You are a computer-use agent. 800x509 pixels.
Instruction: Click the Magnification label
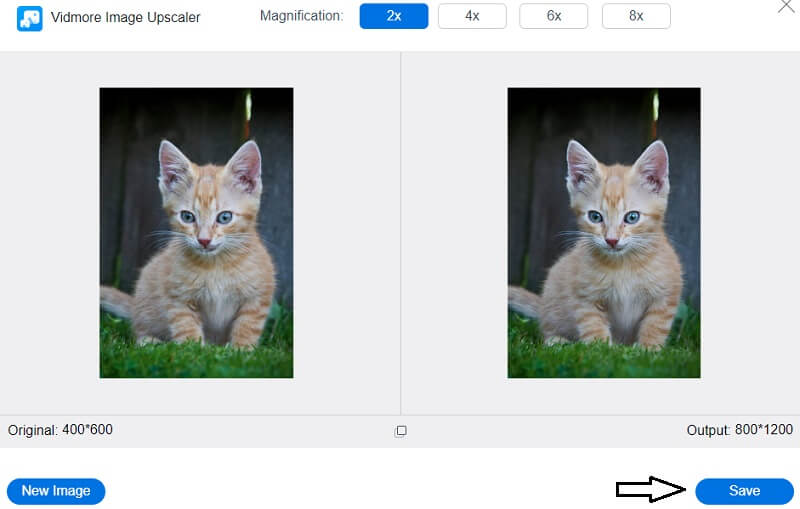pyautogui.click(x=301, y=16)
